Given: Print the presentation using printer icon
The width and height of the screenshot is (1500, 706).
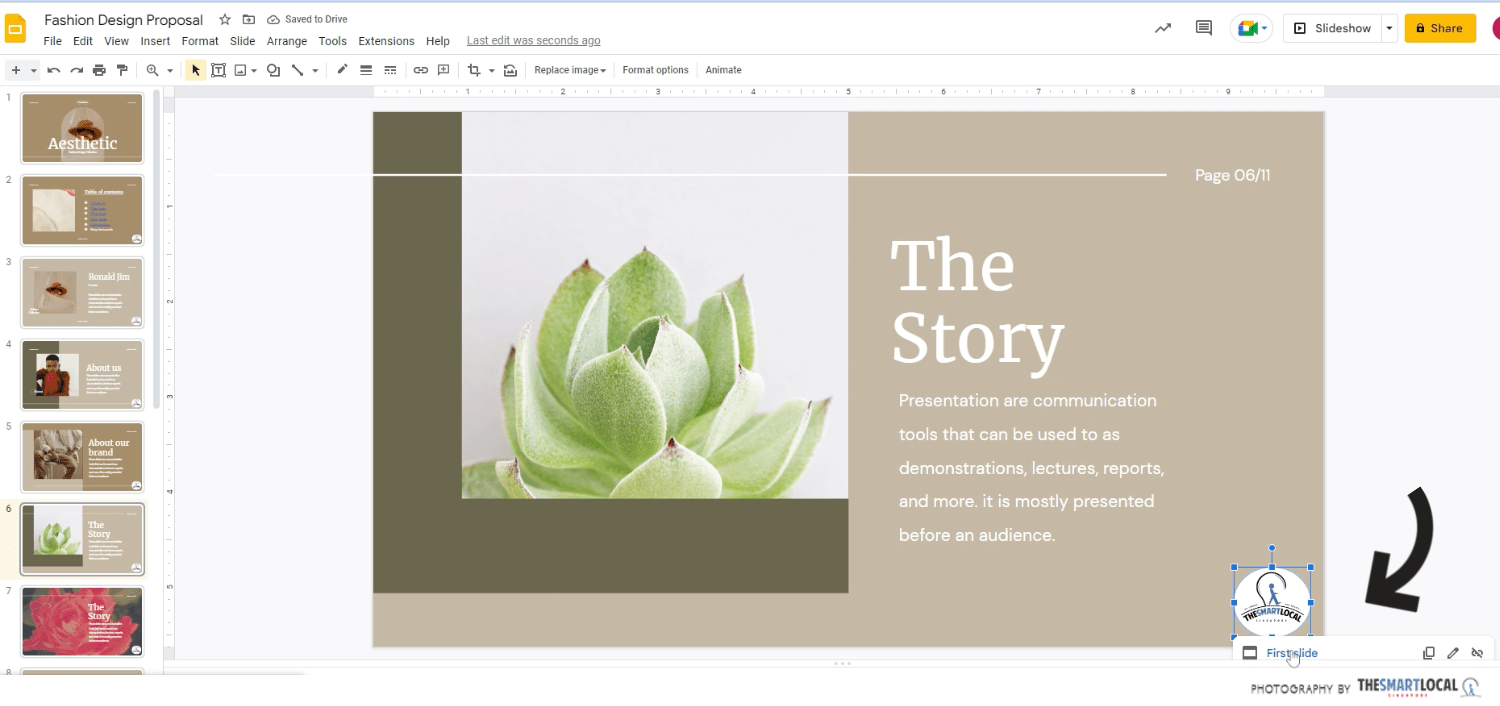Looking at the screenshot, I should 99,70.
